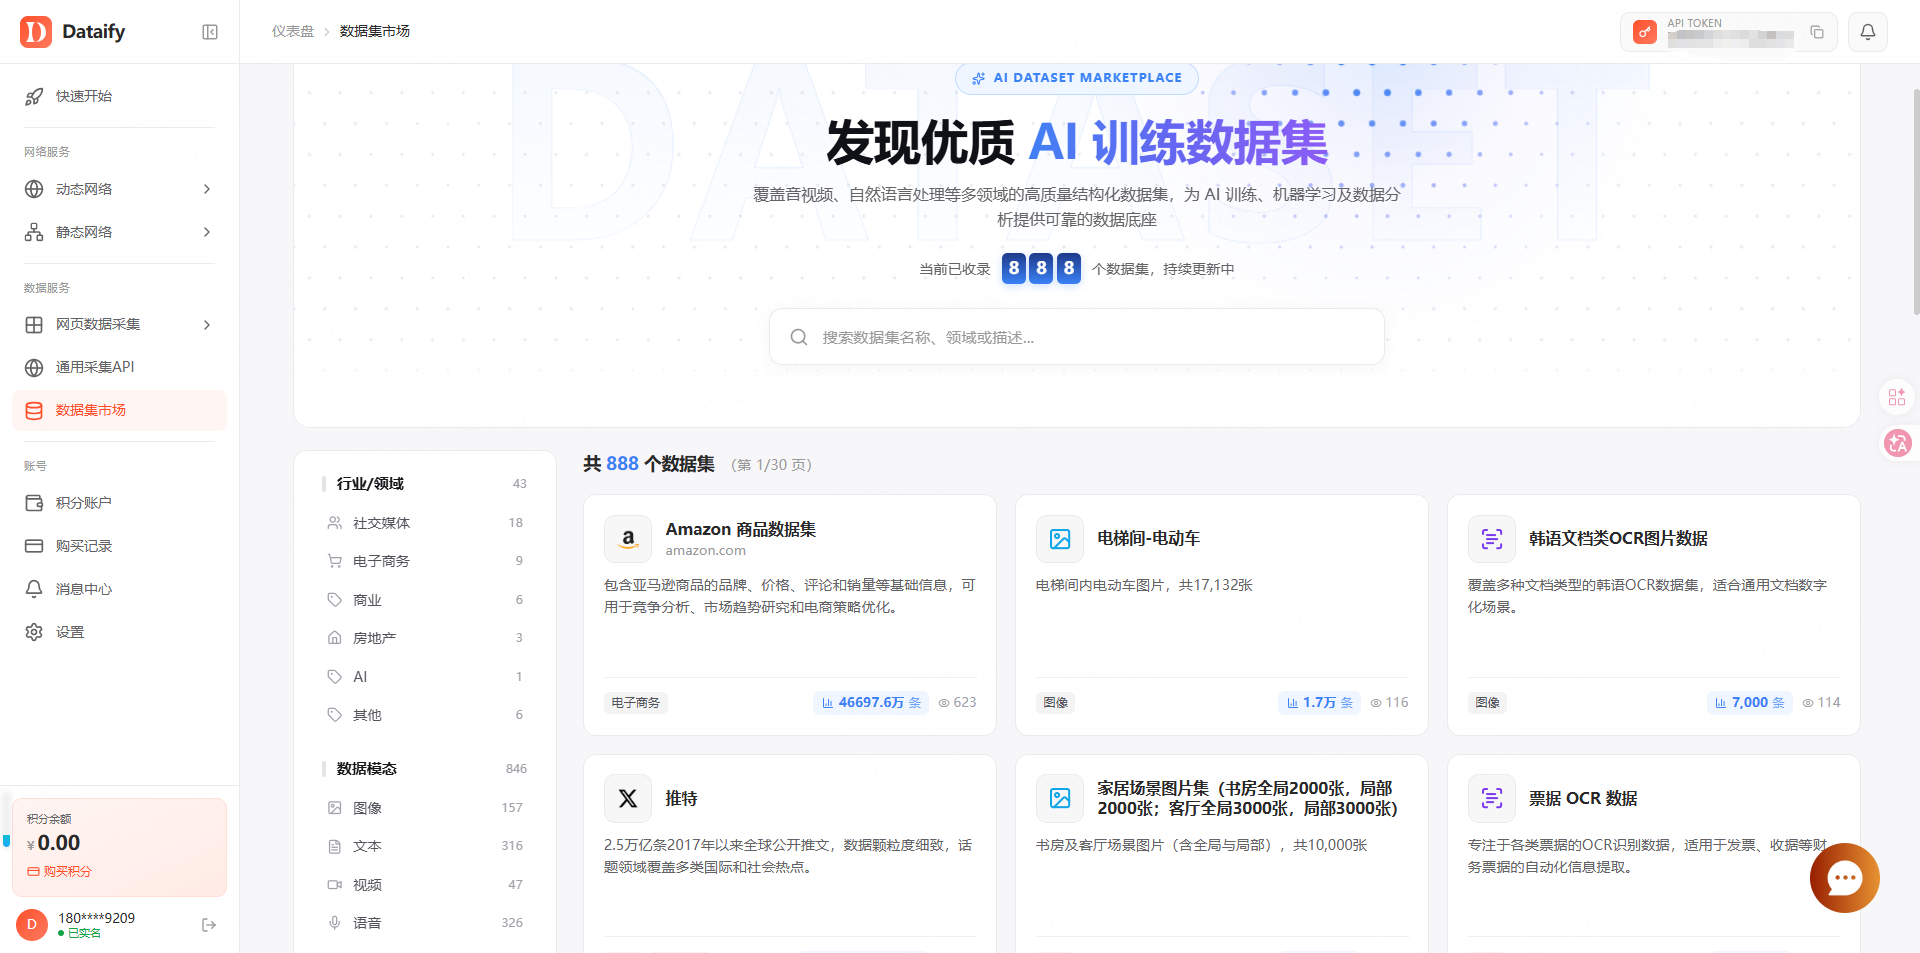Click the translate floating icon
Image resolution: width=1920 pixels, height=953 pixels.
tap(1897, 443)
